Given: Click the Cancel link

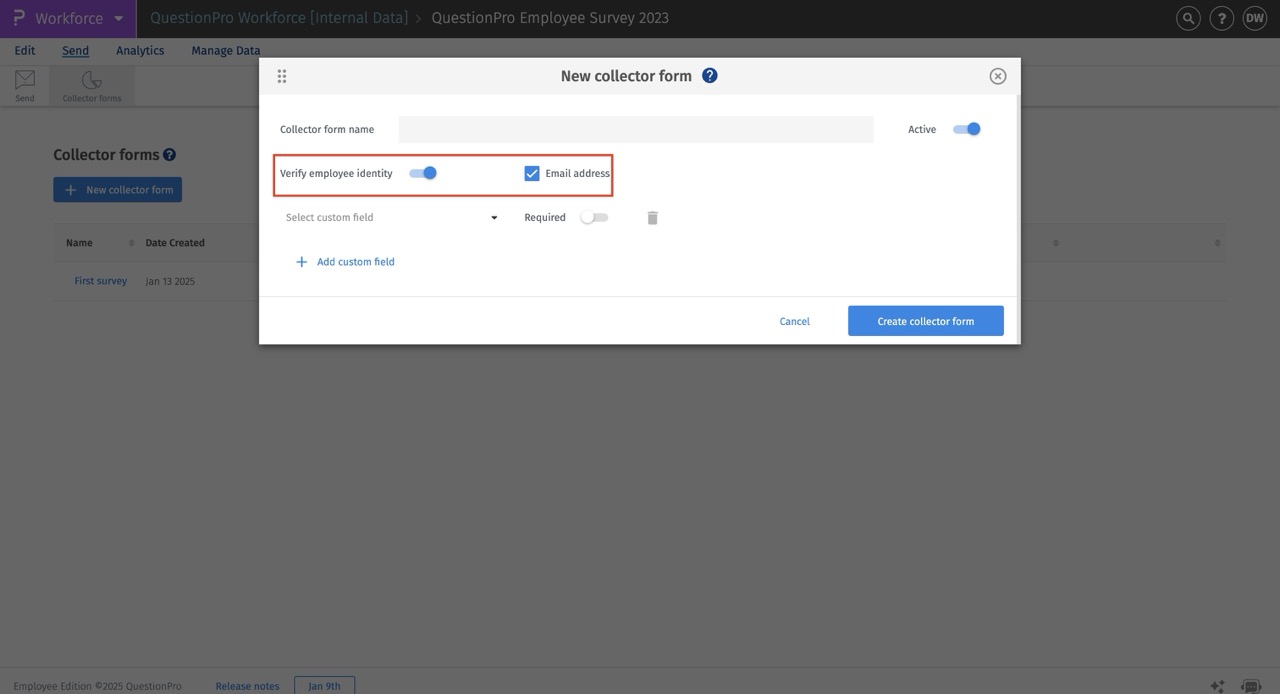Looking at the screenshot, I should pos(795,321).
